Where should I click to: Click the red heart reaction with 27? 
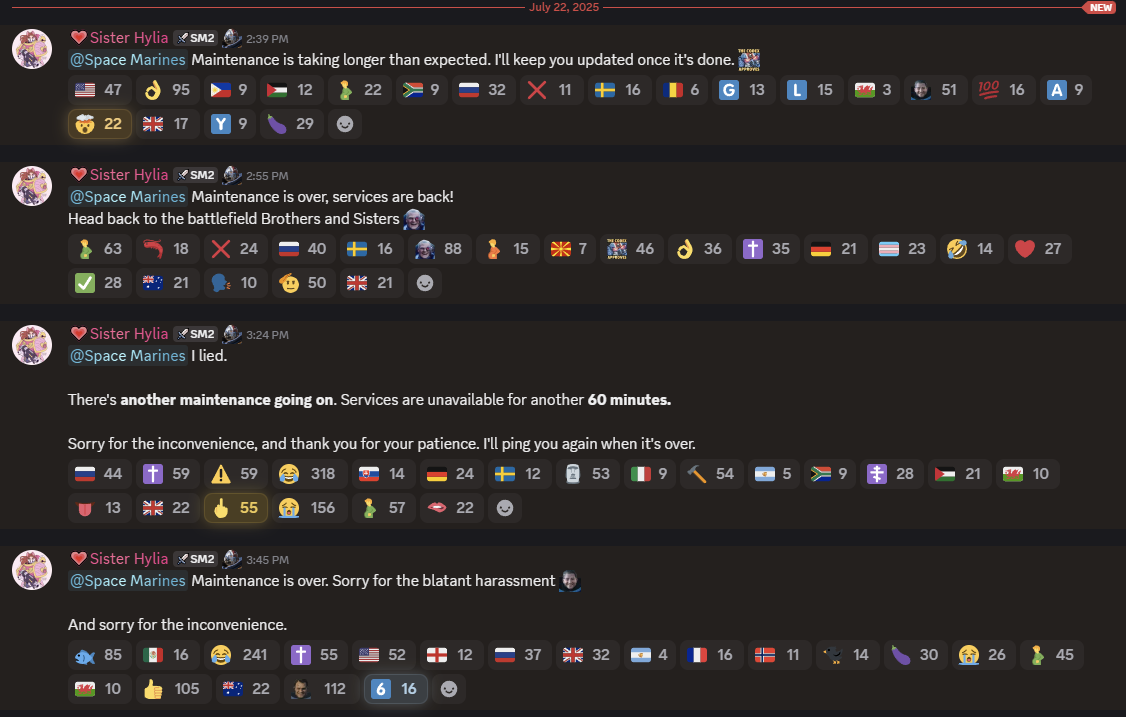tap(1039, 249)
